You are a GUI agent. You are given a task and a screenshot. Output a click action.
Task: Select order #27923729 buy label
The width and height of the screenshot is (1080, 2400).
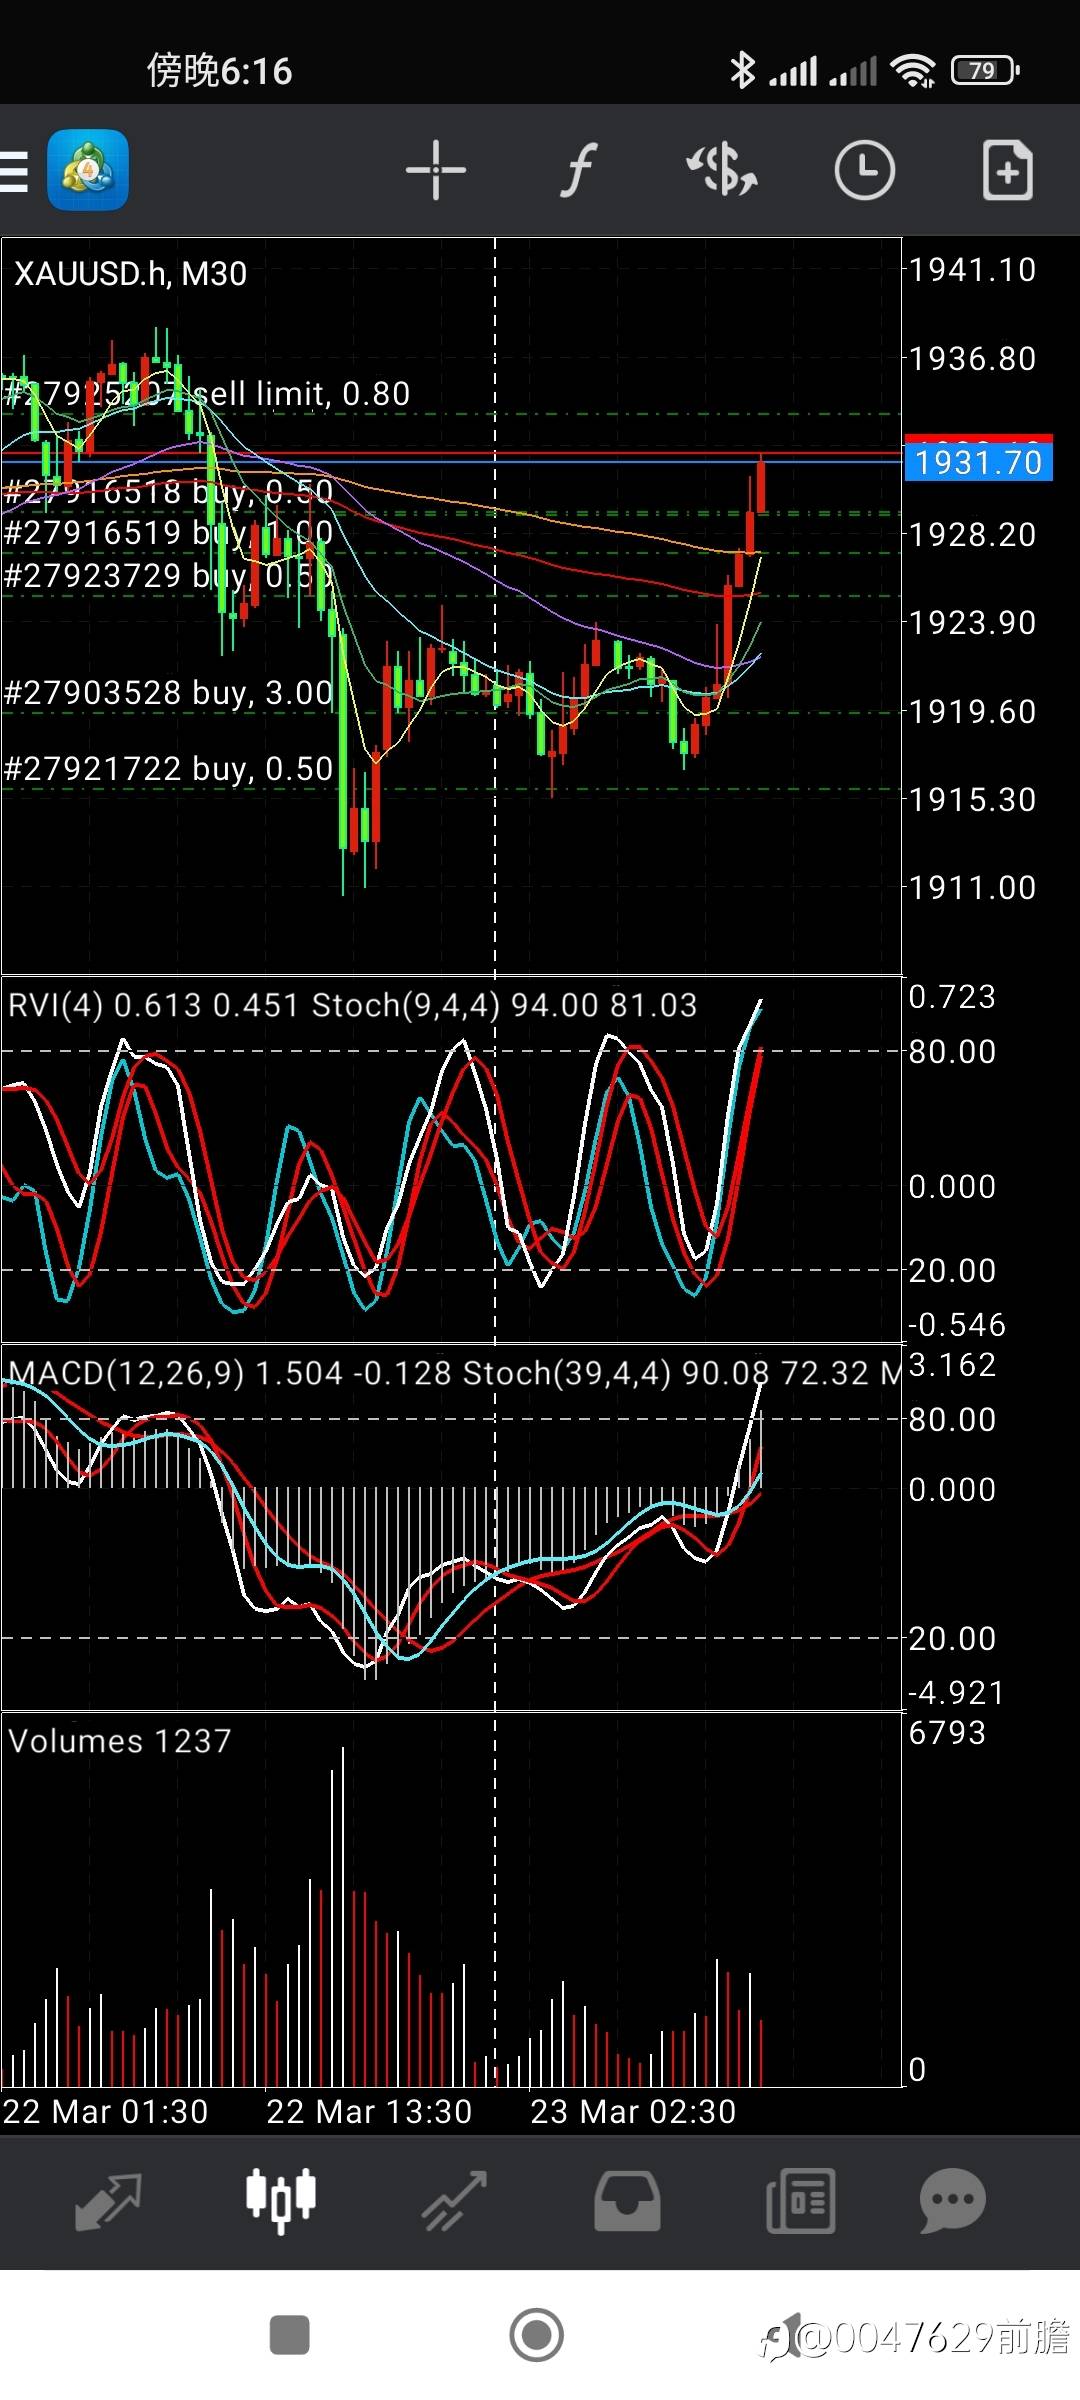tap(168, 576)
